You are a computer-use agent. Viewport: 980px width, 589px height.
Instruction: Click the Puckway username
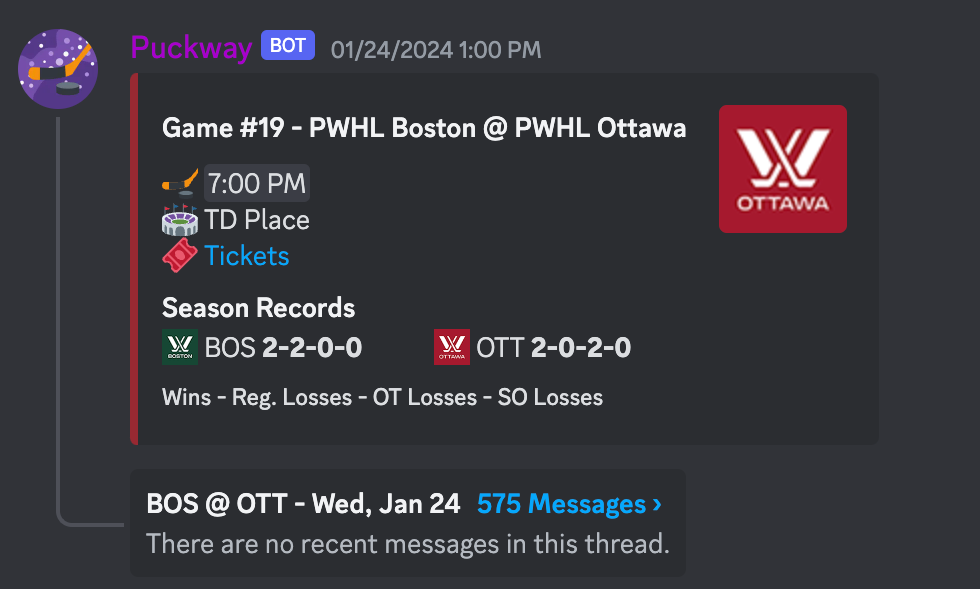click(191, 47)
